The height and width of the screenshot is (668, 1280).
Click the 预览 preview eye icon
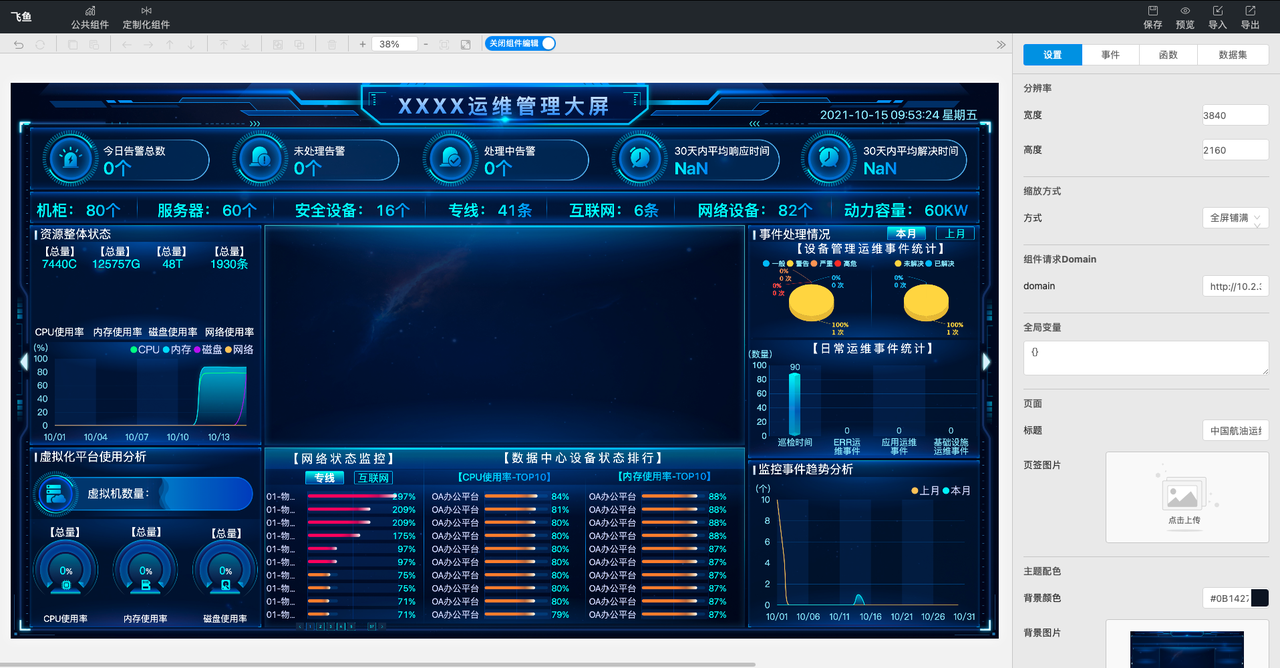point(1185,10)
